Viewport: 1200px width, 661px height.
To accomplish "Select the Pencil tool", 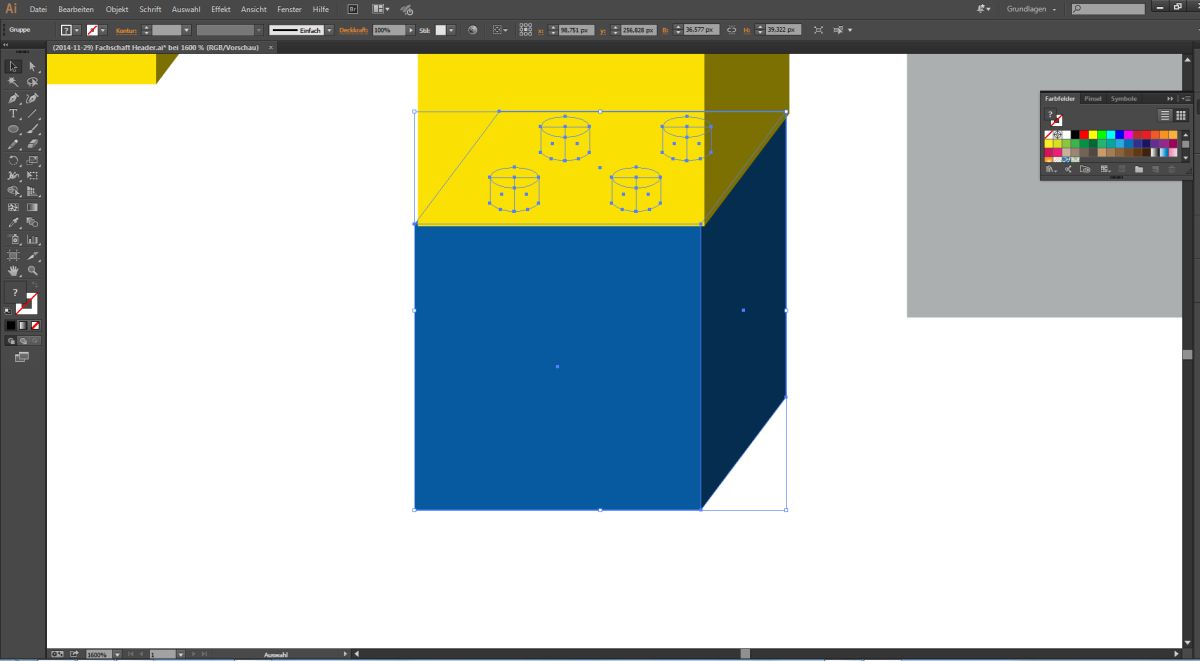I will tap(13, 145).
